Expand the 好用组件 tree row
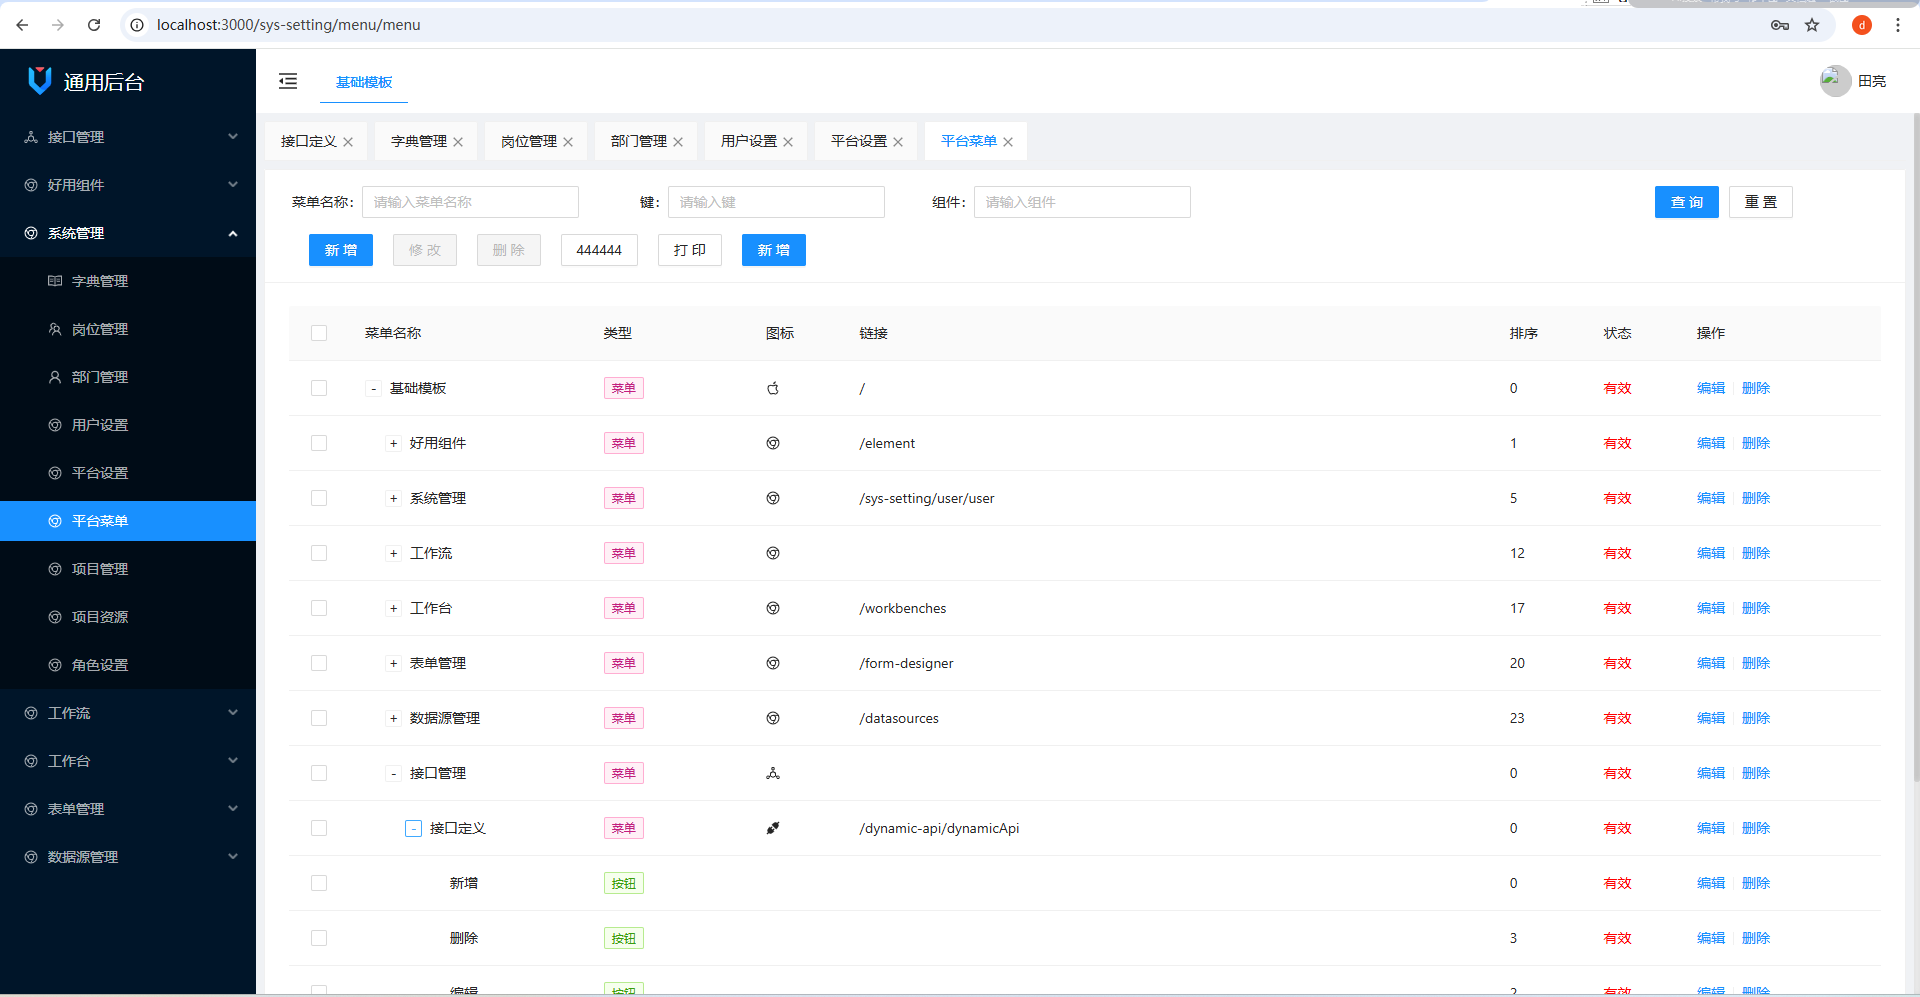This screenshot has height=997, width=1920. 393,443
